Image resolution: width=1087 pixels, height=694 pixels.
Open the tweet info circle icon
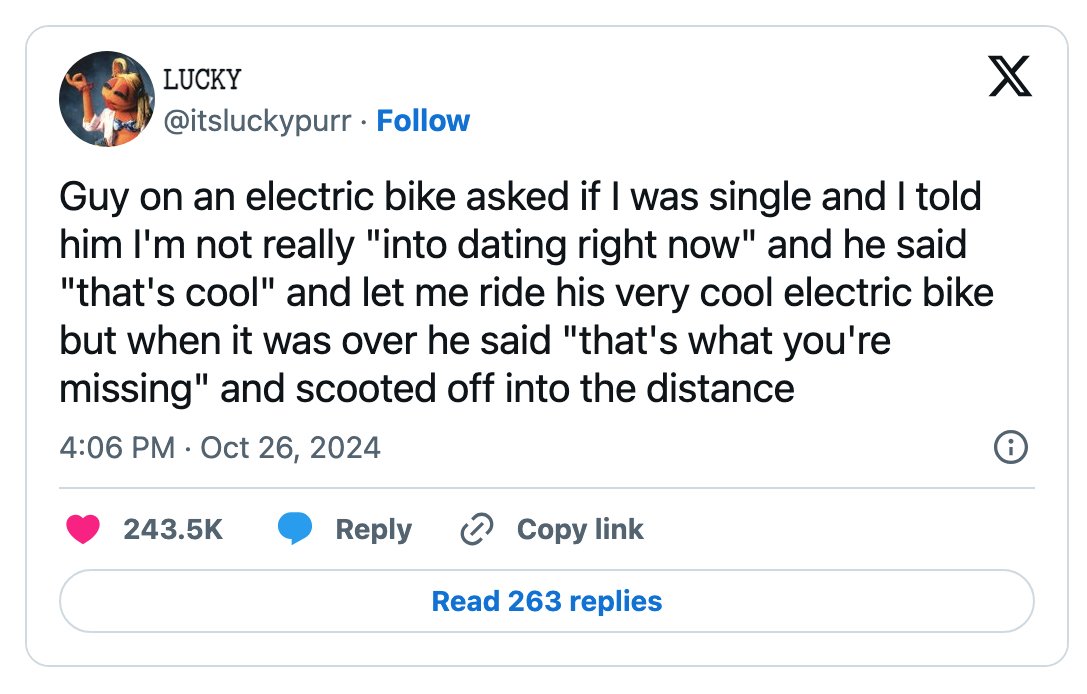point(1011,447)
